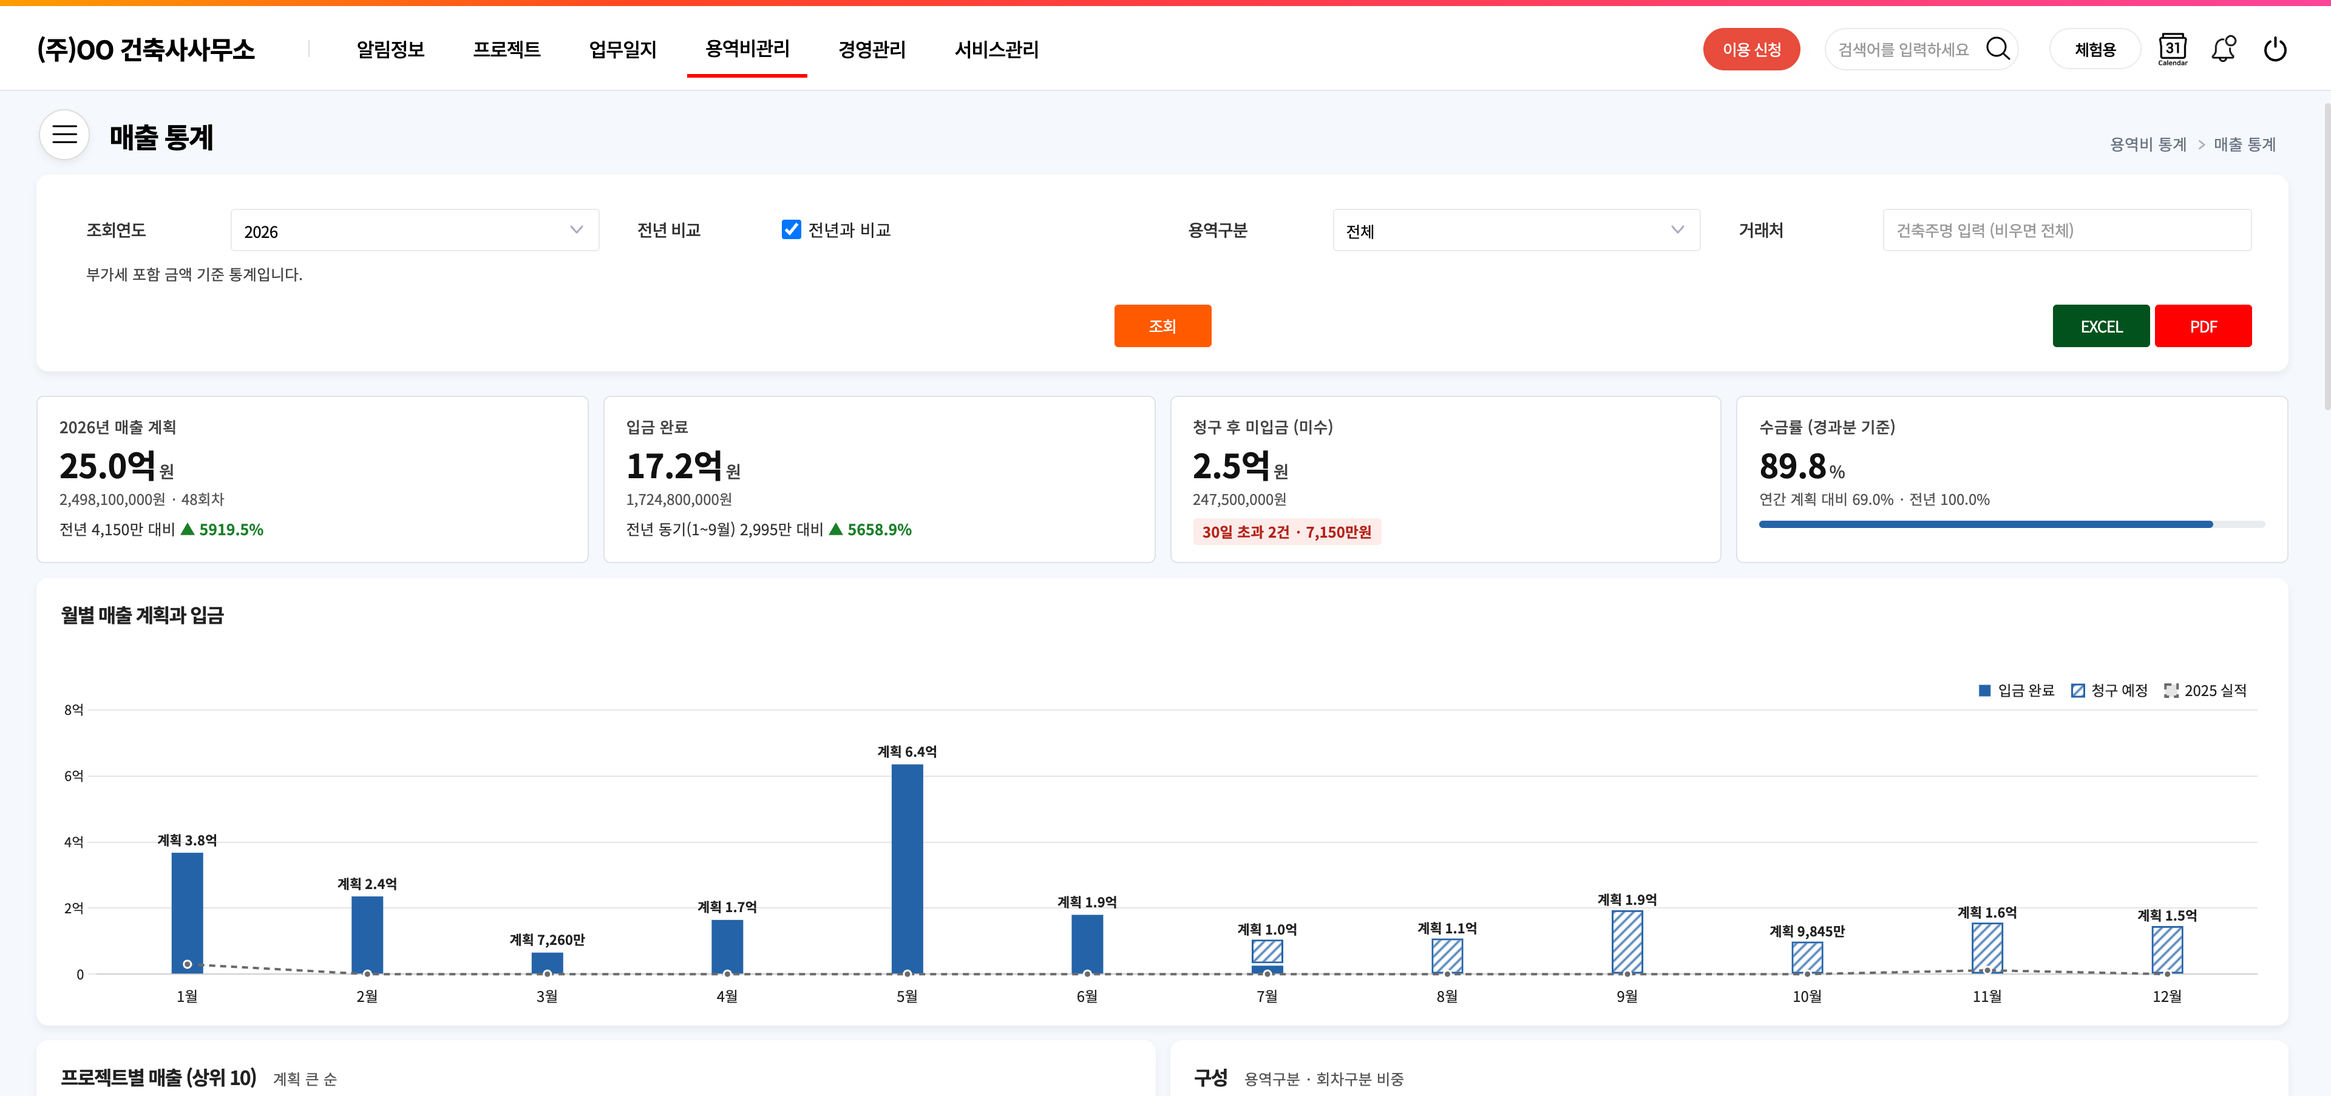
Task: Export statistics with PDF button
Action: [x=2203, y=326]
